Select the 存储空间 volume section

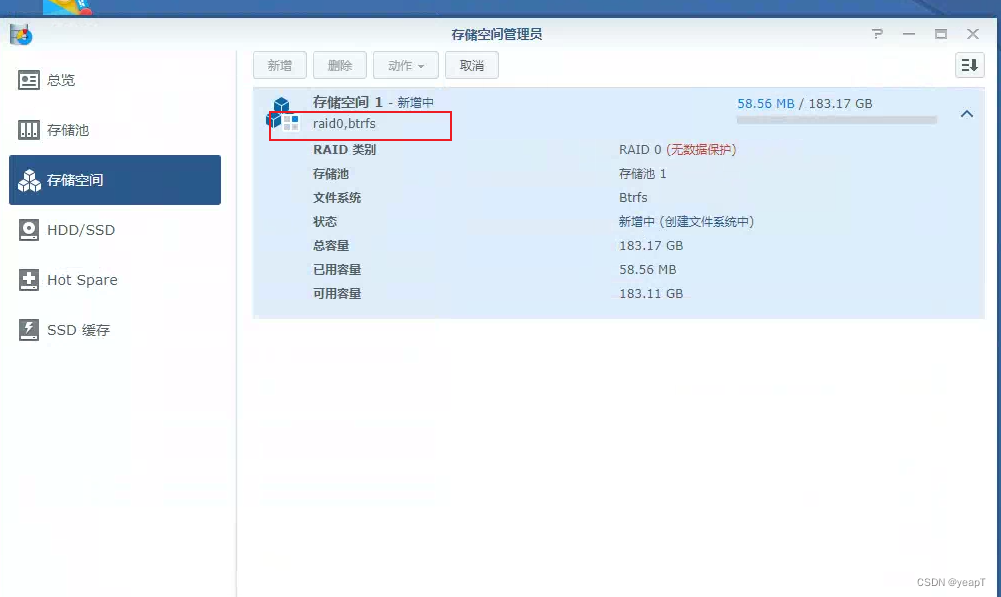pyautogui.click(x=115, y=180)
